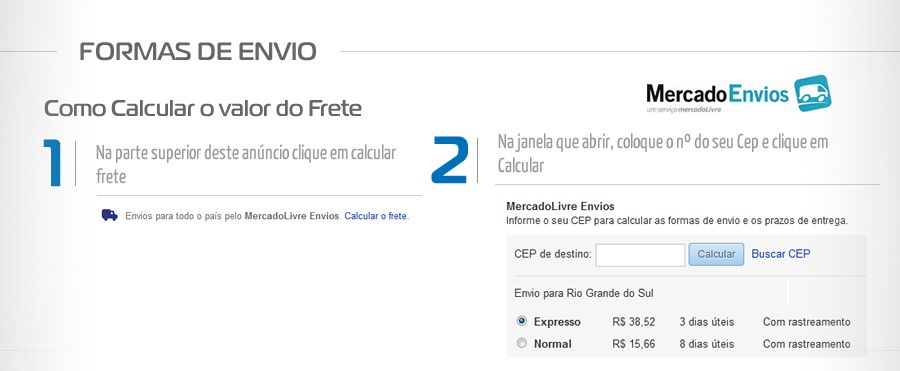Click the MercadoEnvios truck logo icon
Image resolution: width=900 pixels, height=371 pixels.
pos(812,93)
